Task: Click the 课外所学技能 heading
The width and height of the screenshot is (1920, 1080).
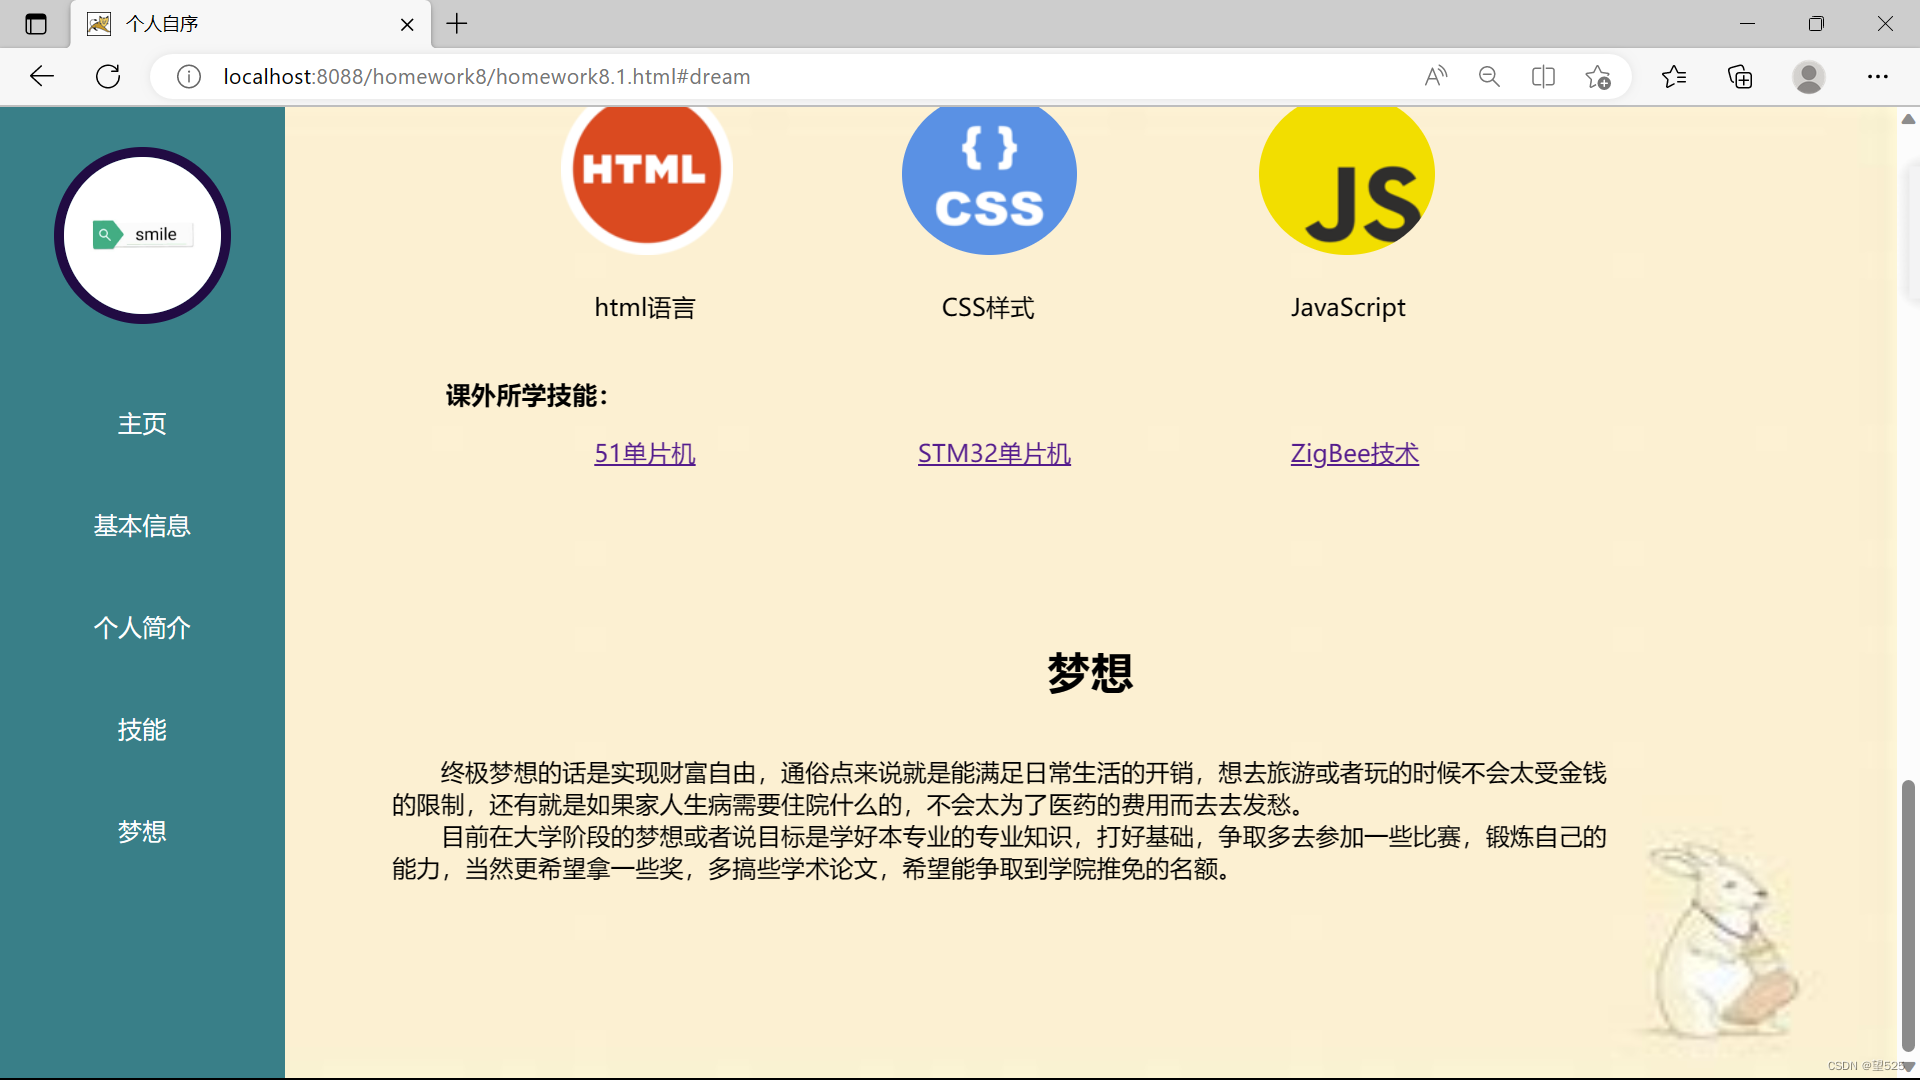Action: click(527, 396)
